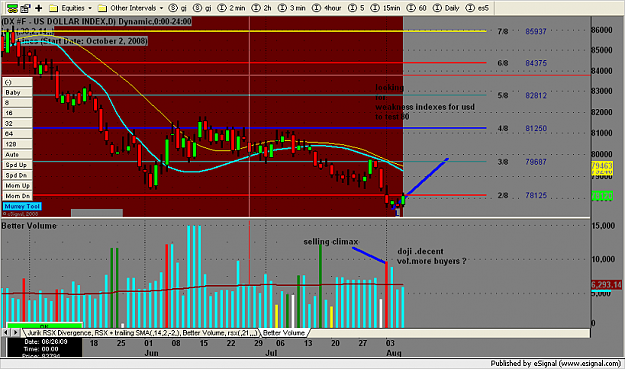Switch to the 2h interval
The width and height of the screenshot is (625, 369).
coord(262,8)
